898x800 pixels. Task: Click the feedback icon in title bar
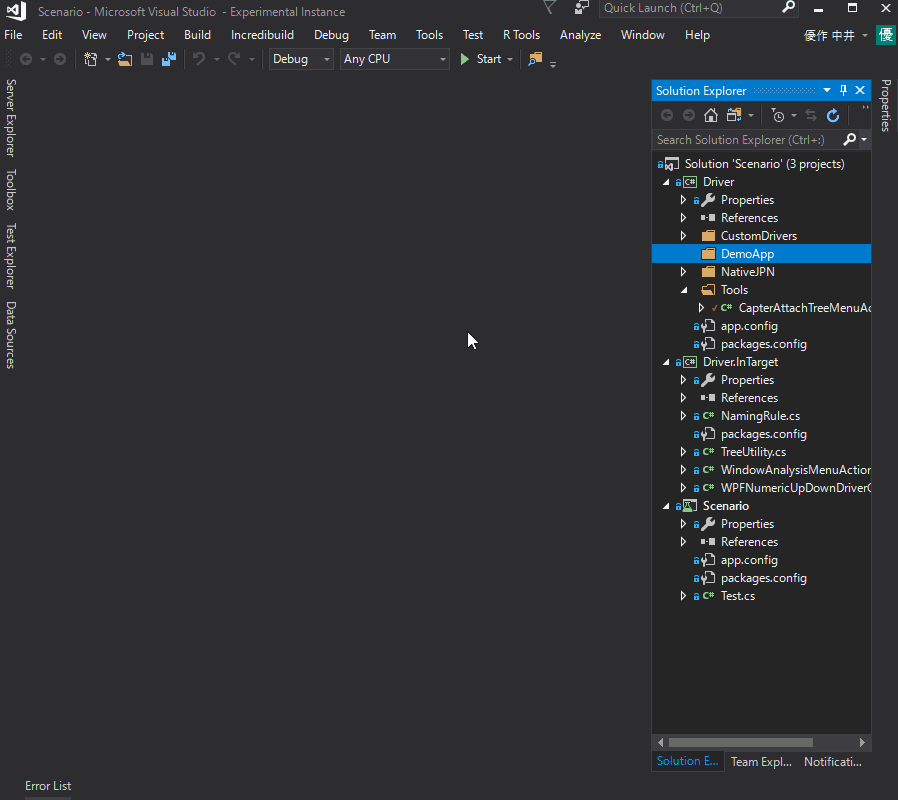coord(582,7)
